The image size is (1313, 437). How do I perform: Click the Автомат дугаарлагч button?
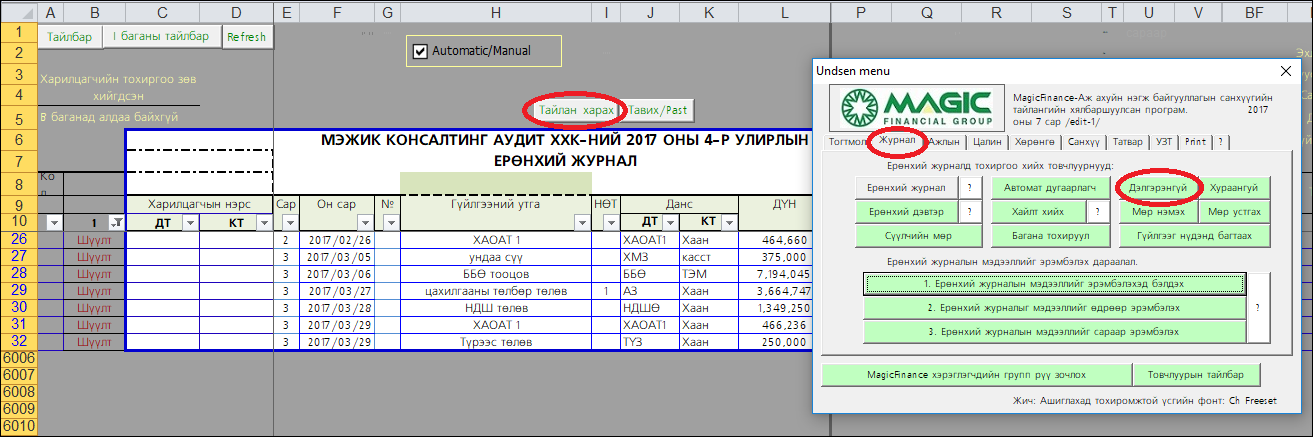(1048, 187)
